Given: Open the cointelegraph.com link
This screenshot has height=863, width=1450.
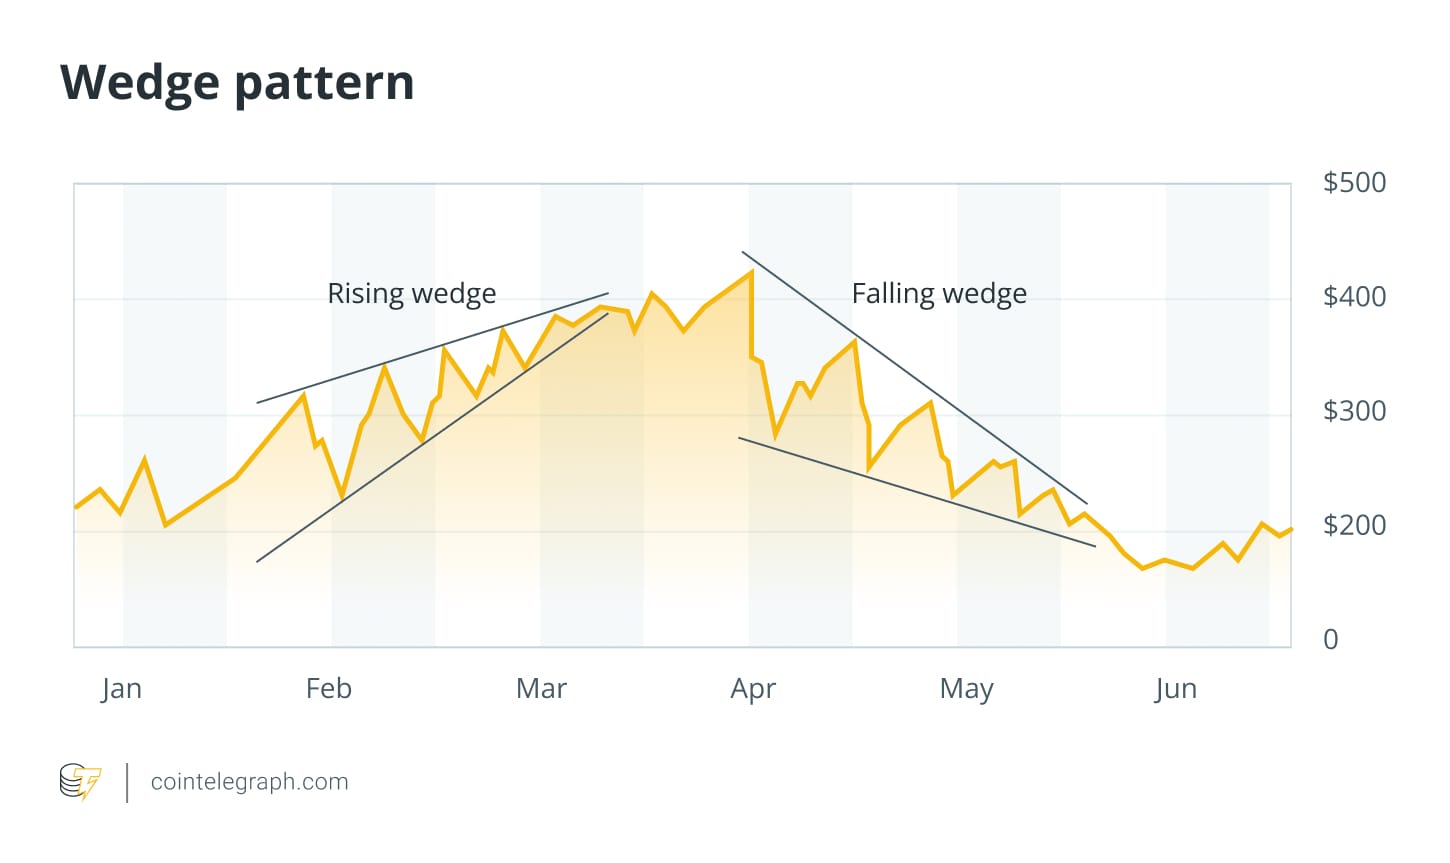Looking at the screenshot, I should (x=249, y=782).
